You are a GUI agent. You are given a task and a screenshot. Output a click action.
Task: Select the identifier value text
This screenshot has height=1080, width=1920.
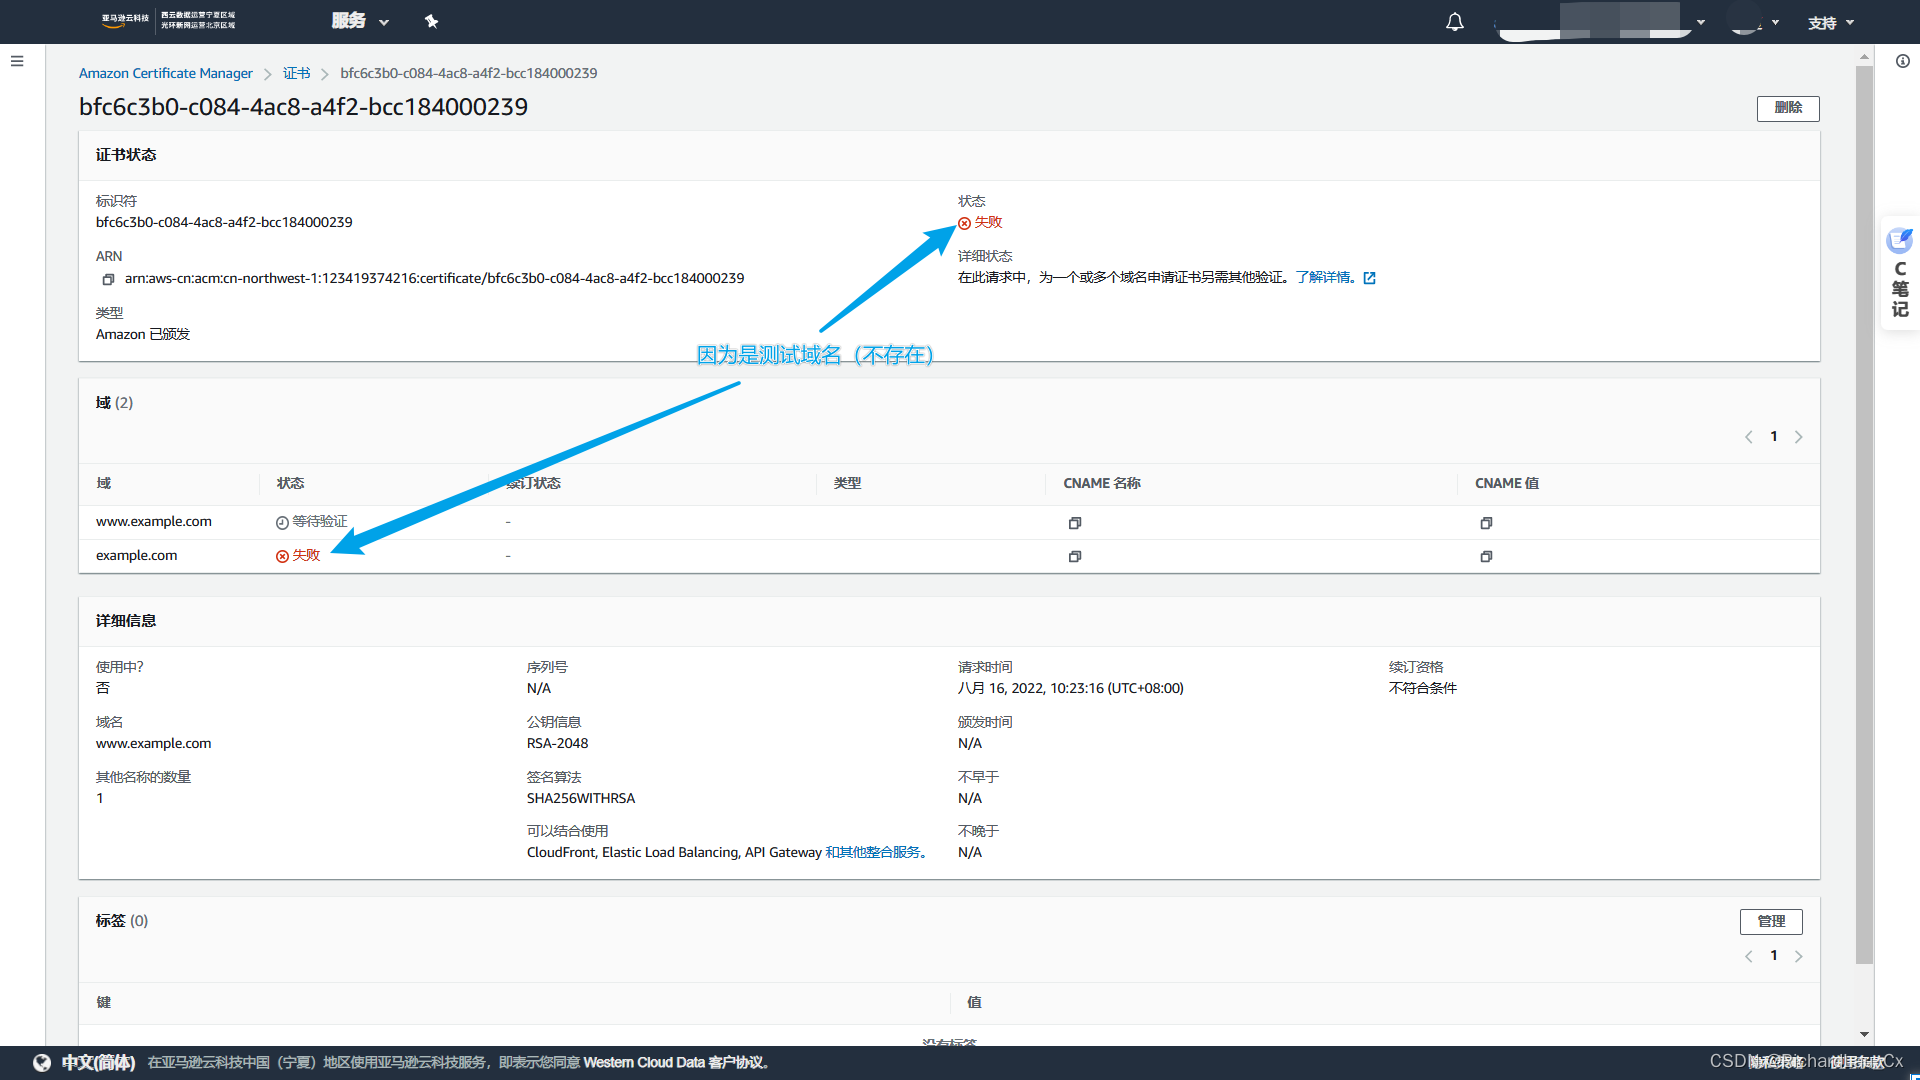[224, 222]
